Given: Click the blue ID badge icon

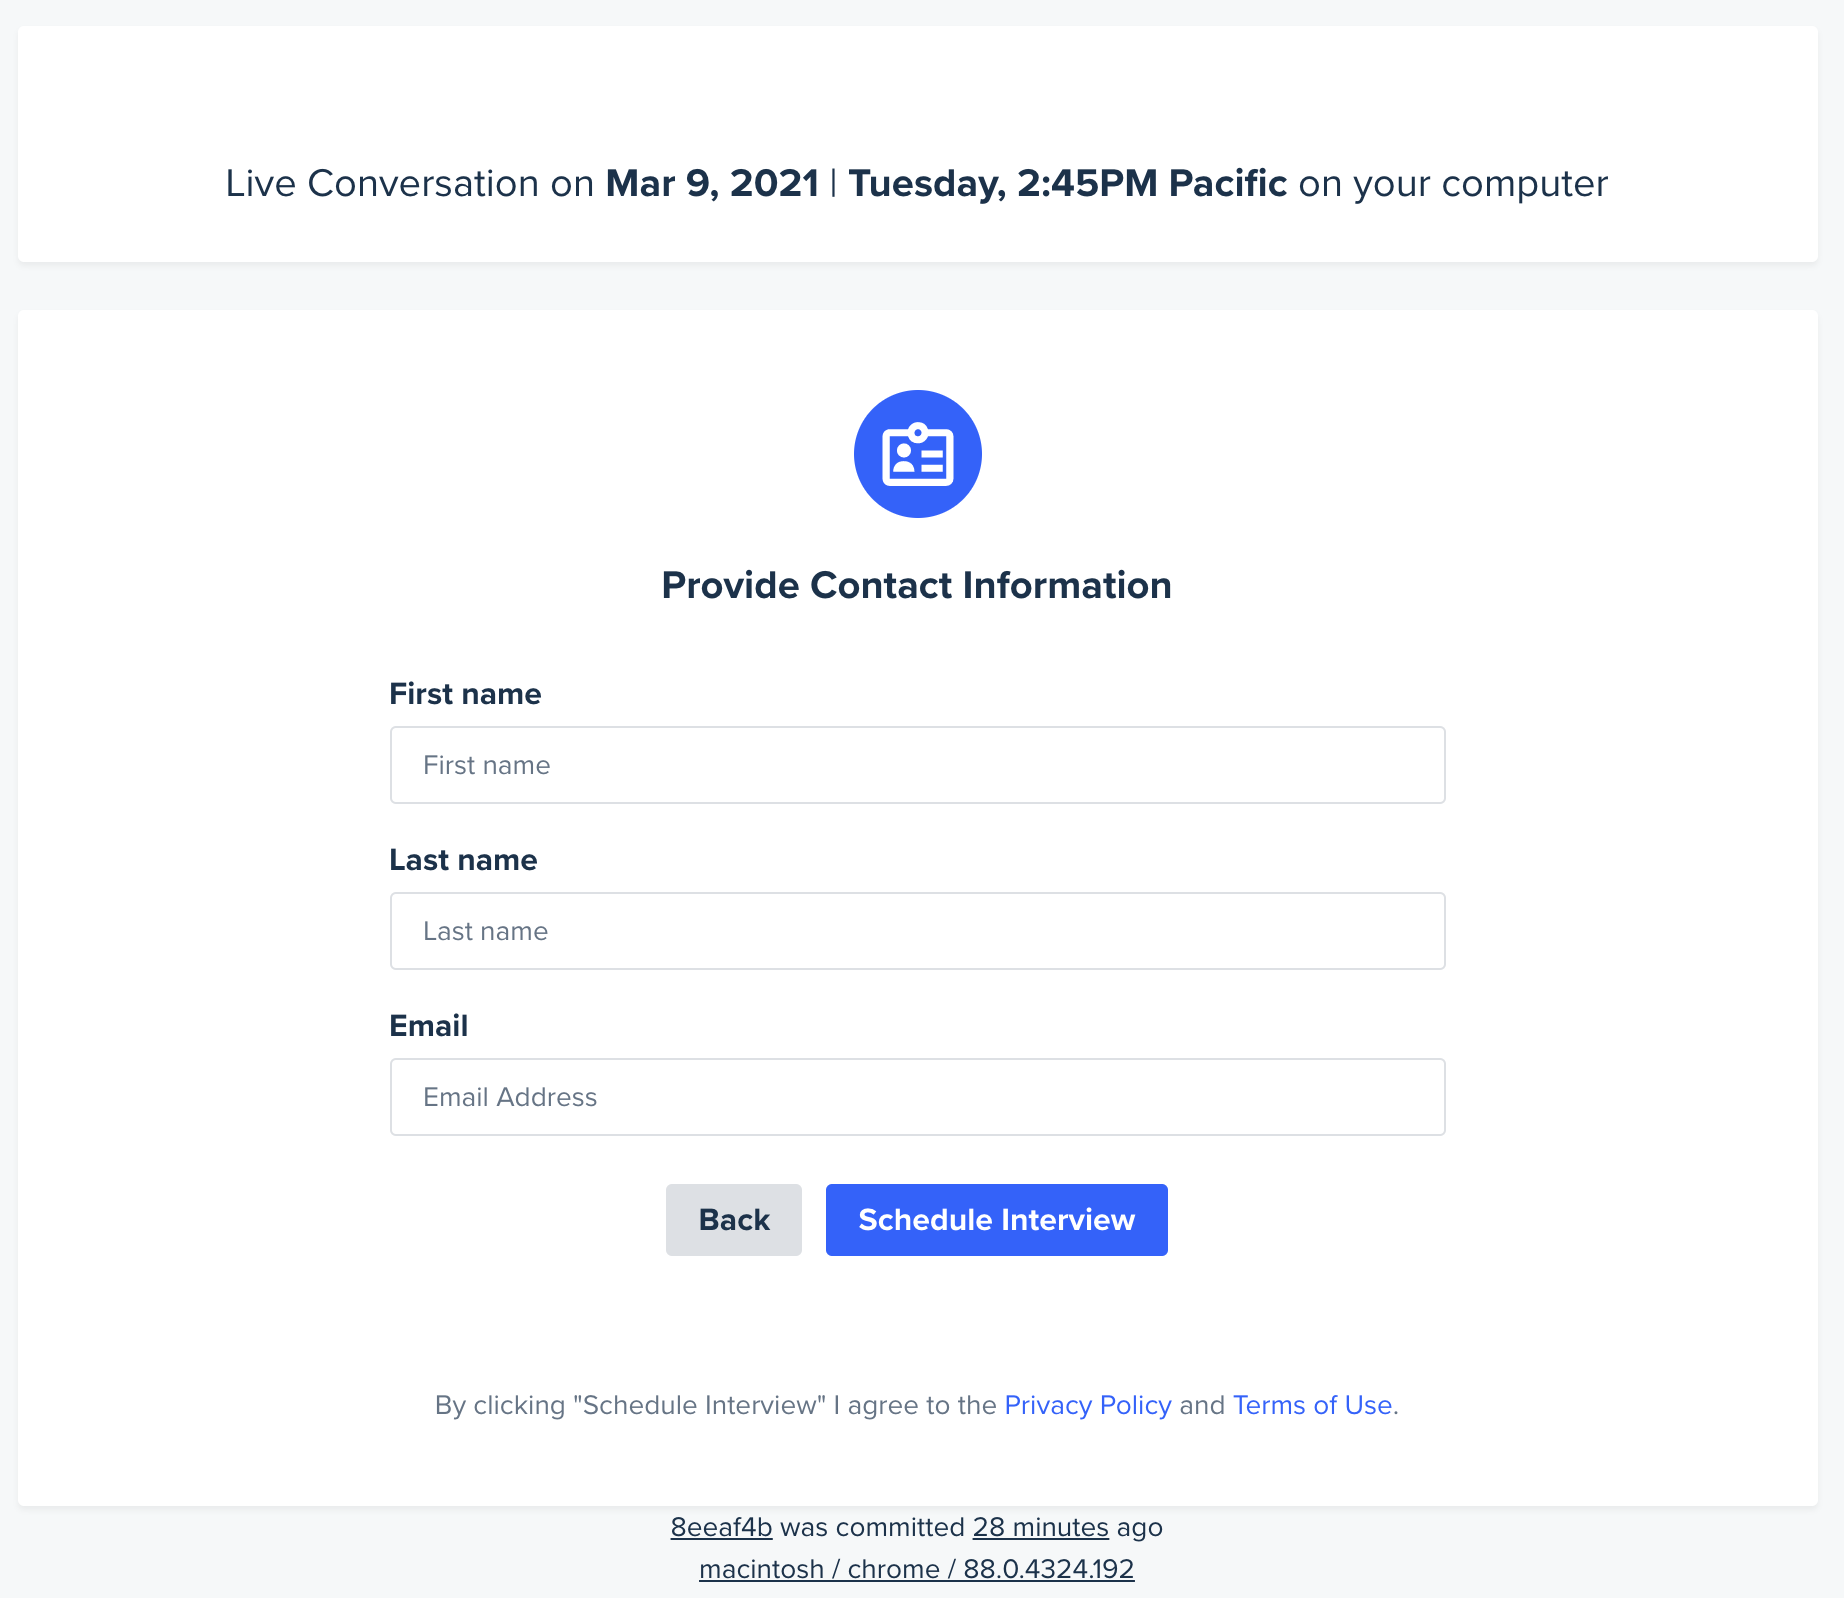Looking at the screenshot, I should 917,454.
